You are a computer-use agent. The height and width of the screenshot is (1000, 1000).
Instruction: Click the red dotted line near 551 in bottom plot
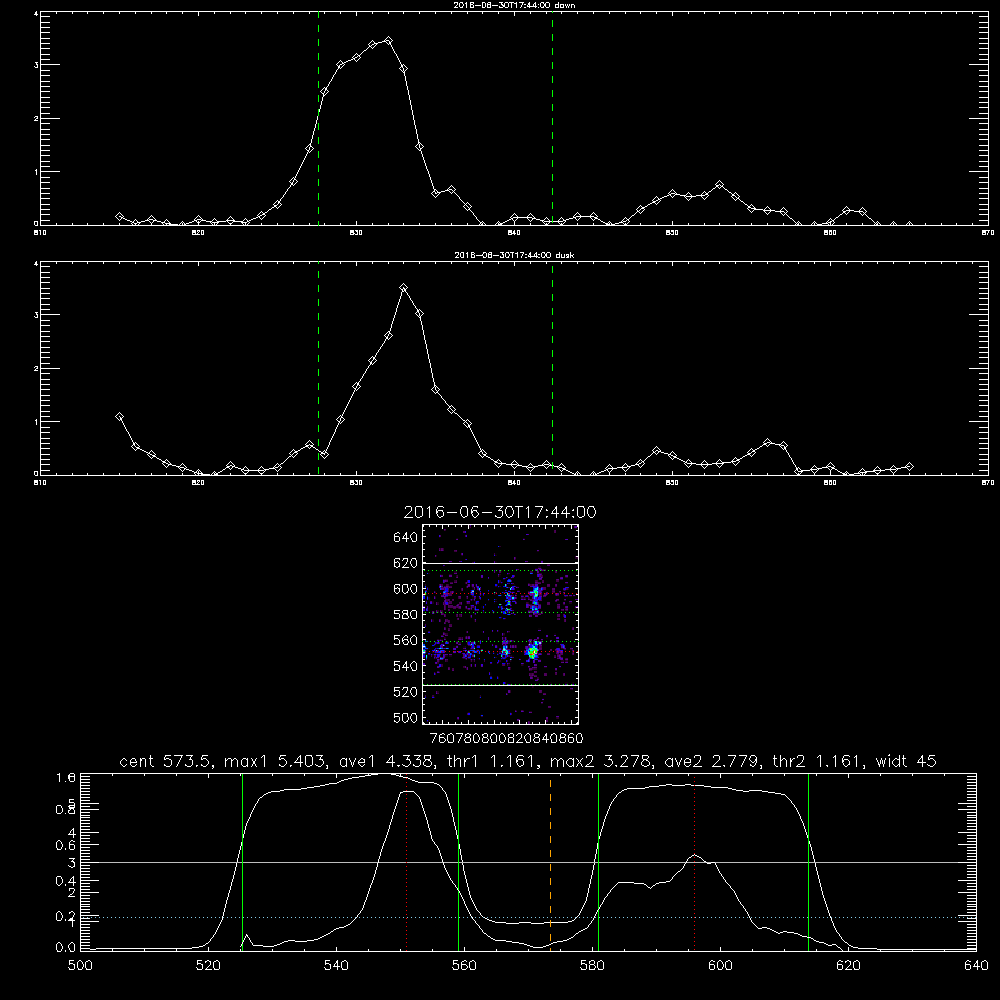click(x=406, y=862)
